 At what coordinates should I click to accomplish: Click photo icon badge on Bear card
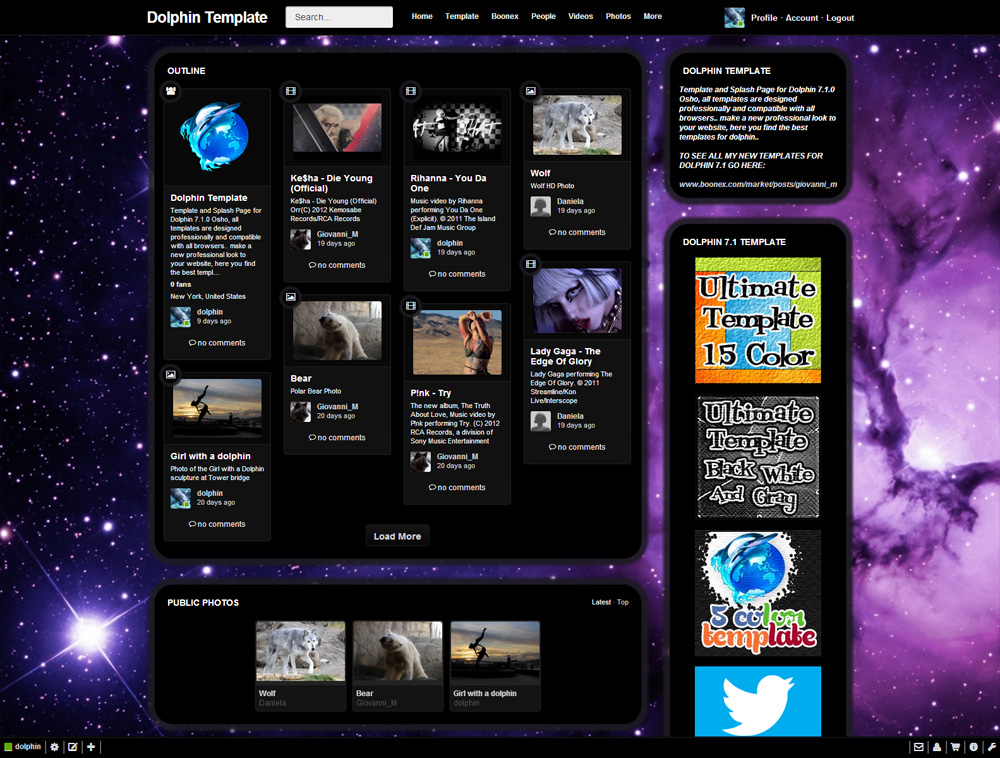coord(291,297)
